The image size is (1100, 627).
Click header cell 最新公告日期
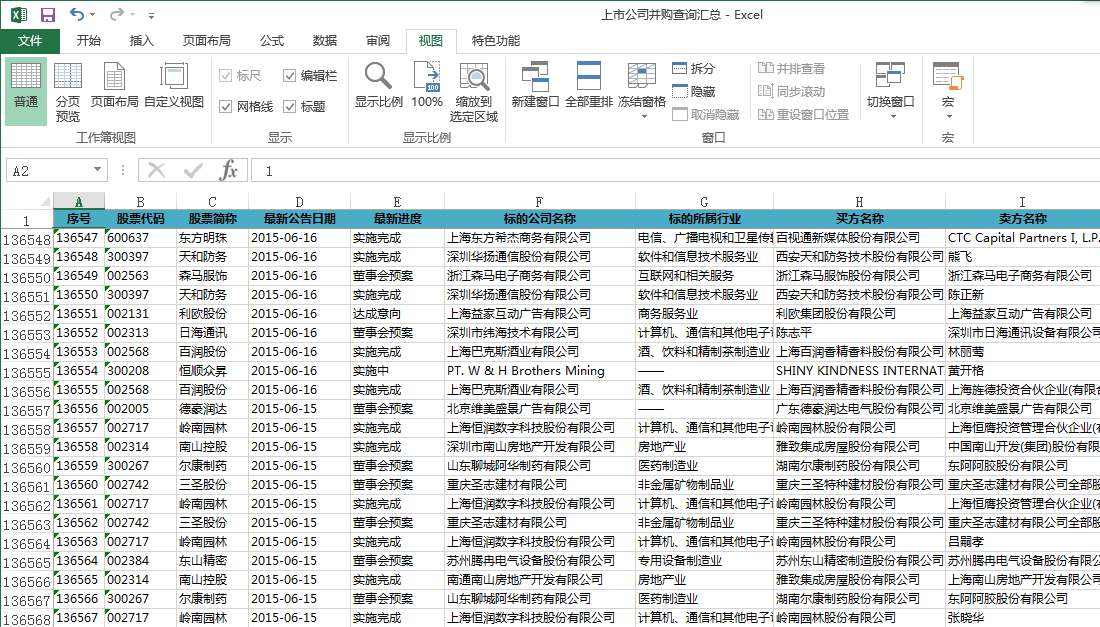300,219
